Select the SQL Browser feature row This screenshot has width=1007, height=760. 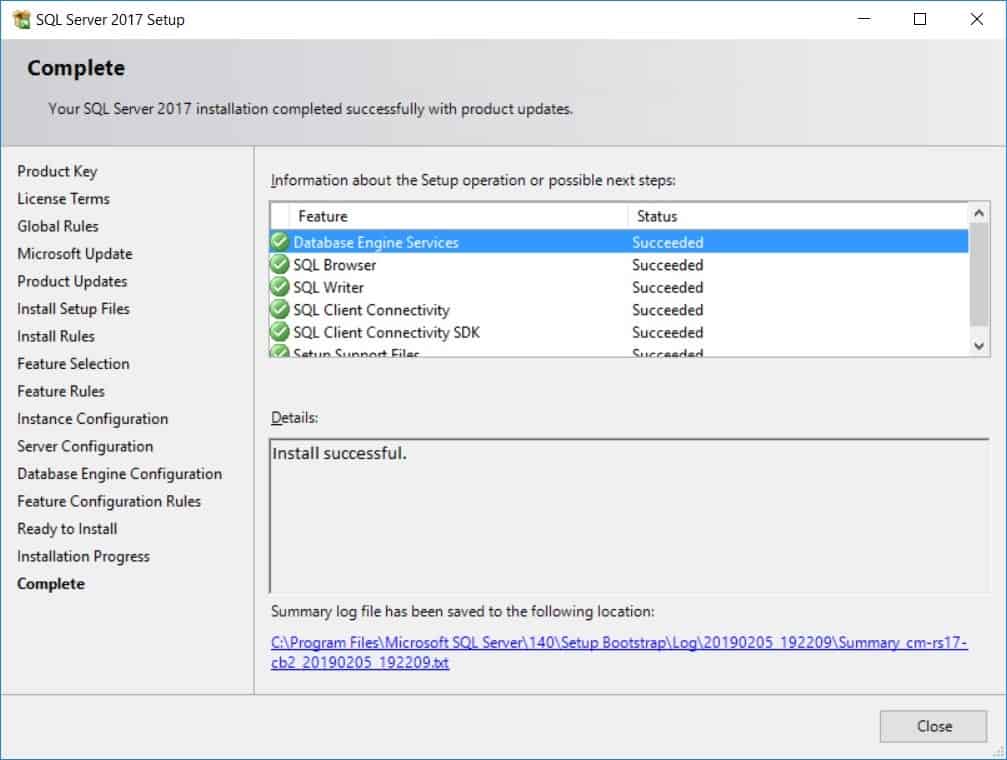click(x=619, y=265)
